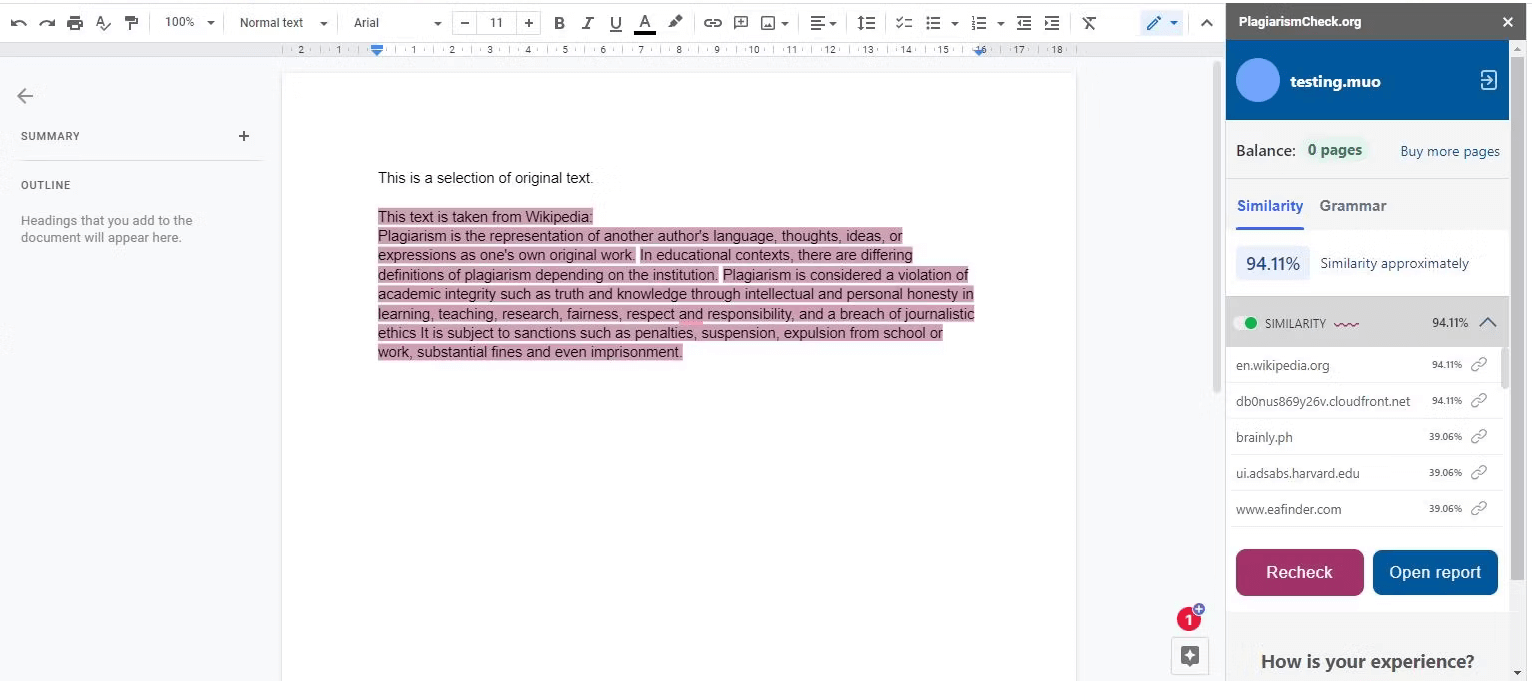1532x681 pixels.
Task: Collapse the SIMILARITY results chevron
Action: 1487,323
